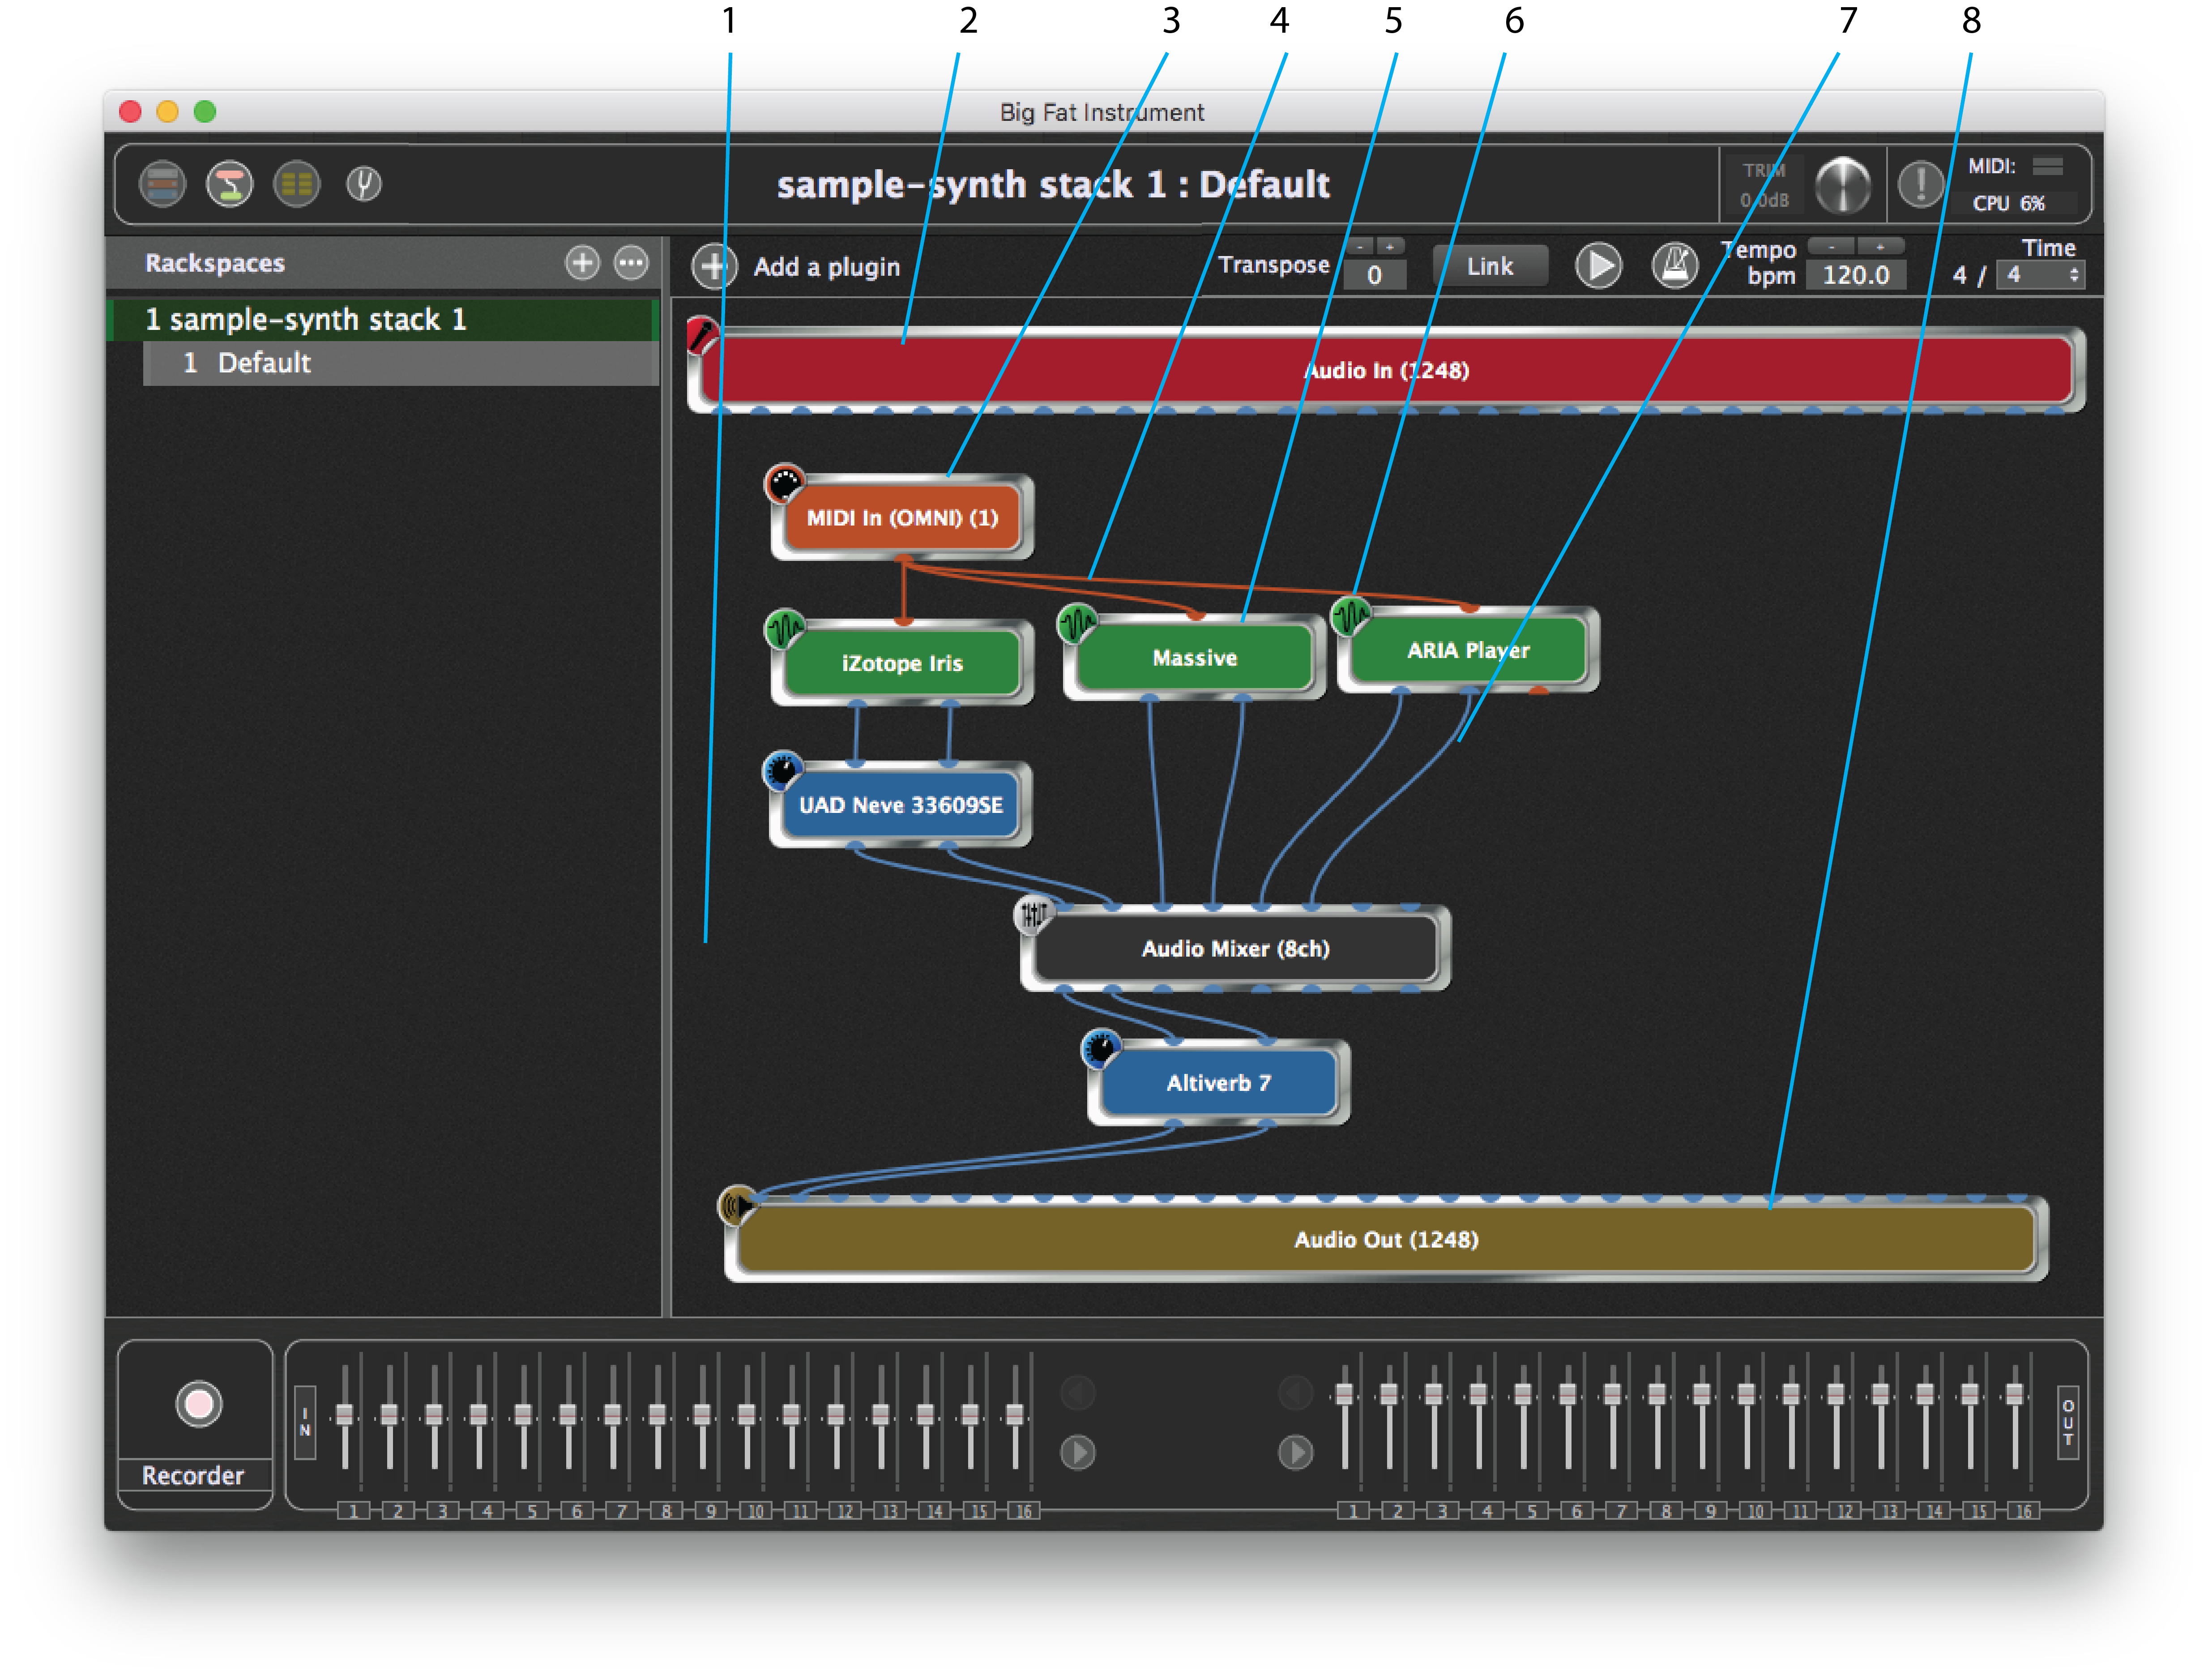The width and height of the screenshot is (2208, 1680).
Task: Select the MIDI In (OMNI) (1) block
Action: 902,517
